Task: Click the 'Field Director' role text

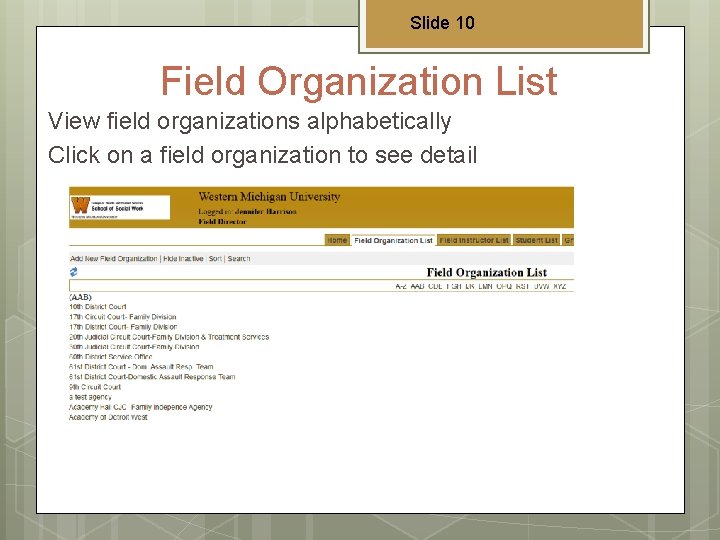Action: click(222, 222)
